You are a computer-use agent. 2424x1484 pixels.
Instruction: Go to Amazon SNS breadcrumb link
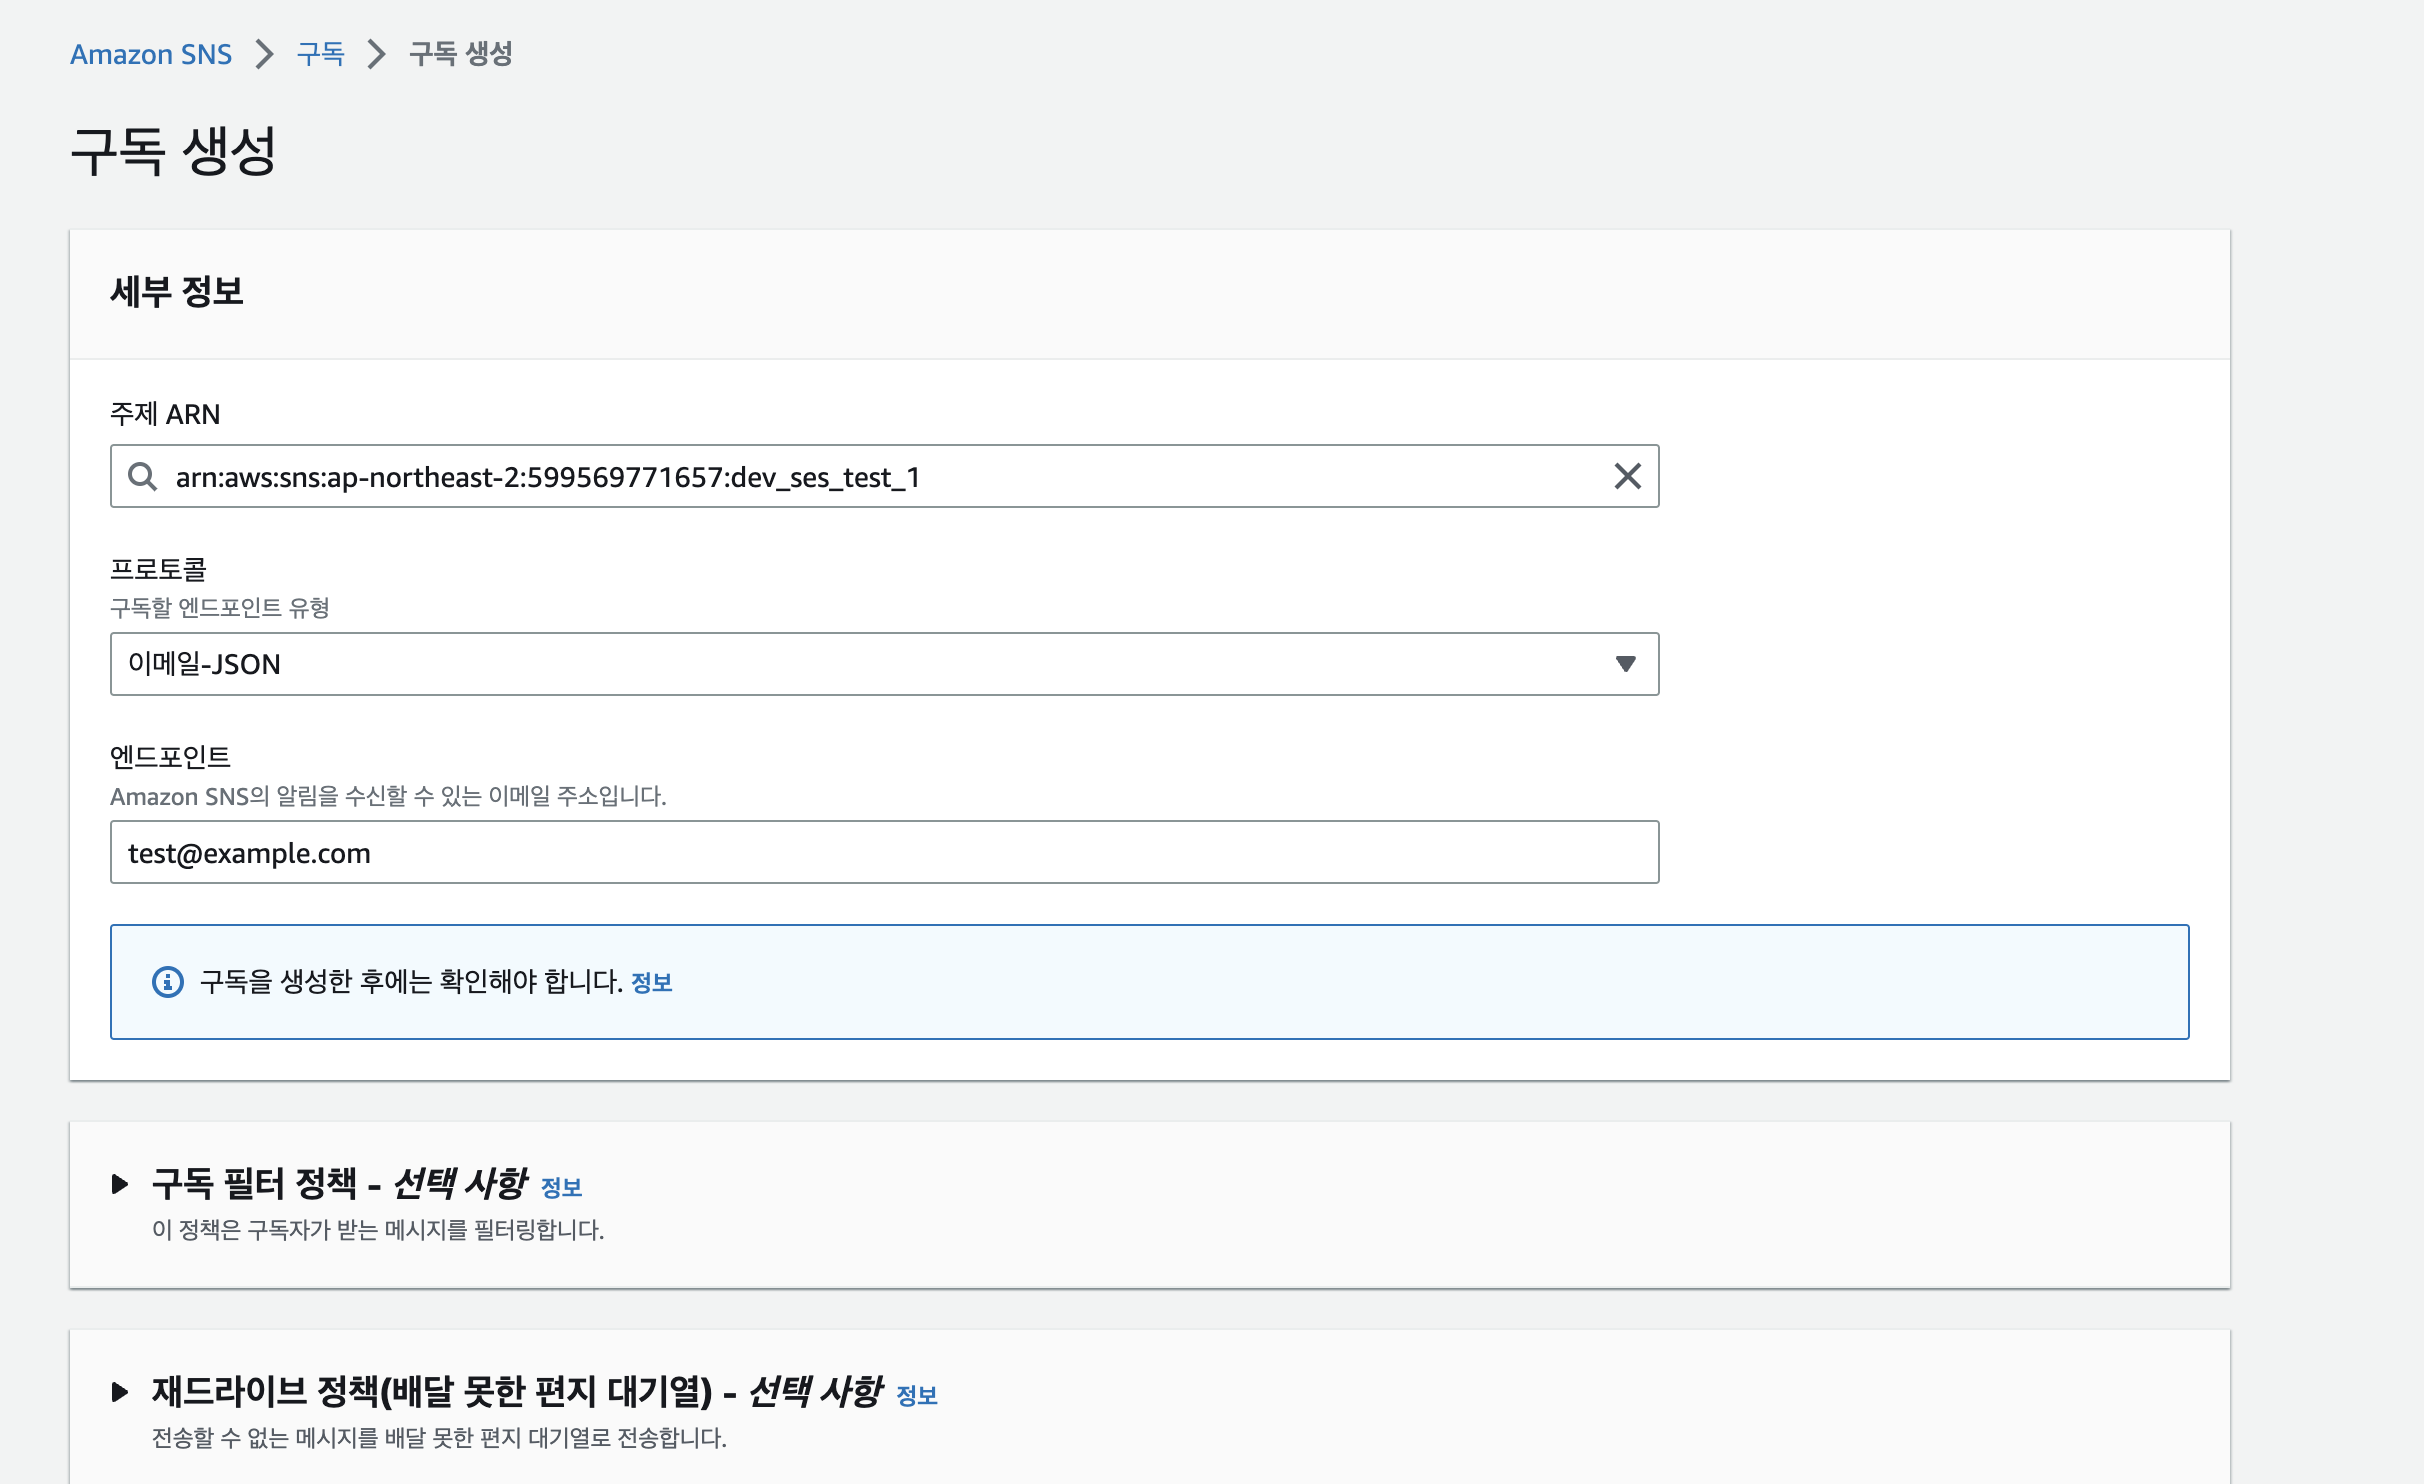click(x=151, y=54)
